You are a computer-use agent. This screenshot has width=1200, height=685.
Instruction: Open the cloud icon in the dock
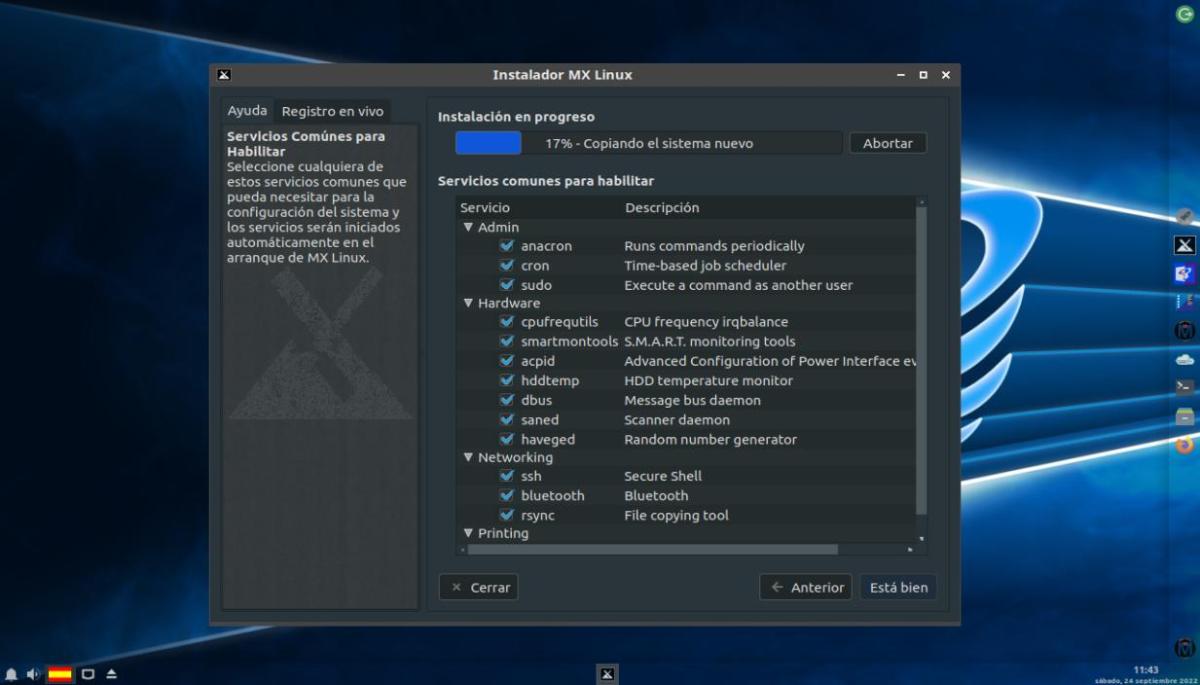(x=1184, y=358)
